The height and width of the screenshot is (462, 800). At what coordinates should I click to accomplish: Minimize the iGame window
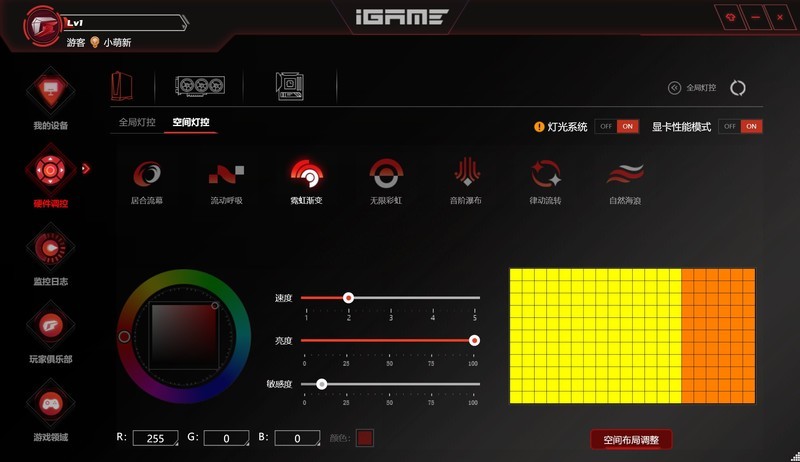click(x=756, y=17)
